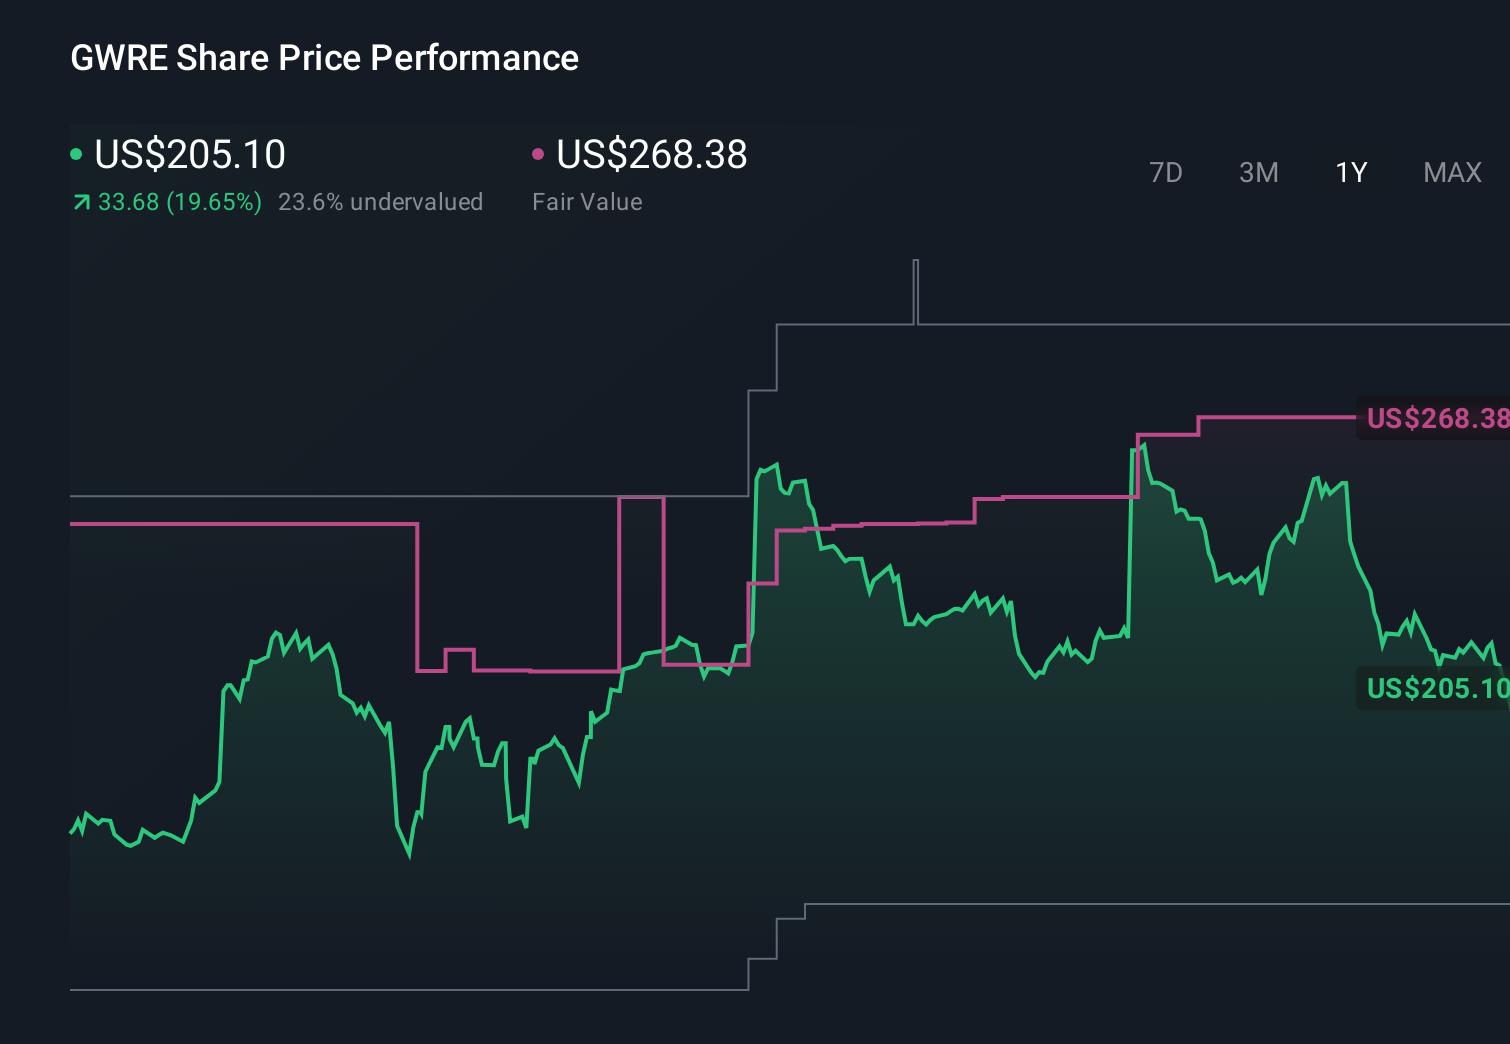Screen dimensions: 1510x1044
Task: Toggle the share price series visibility
Action: pyautogui.click(x=190, y=155)
